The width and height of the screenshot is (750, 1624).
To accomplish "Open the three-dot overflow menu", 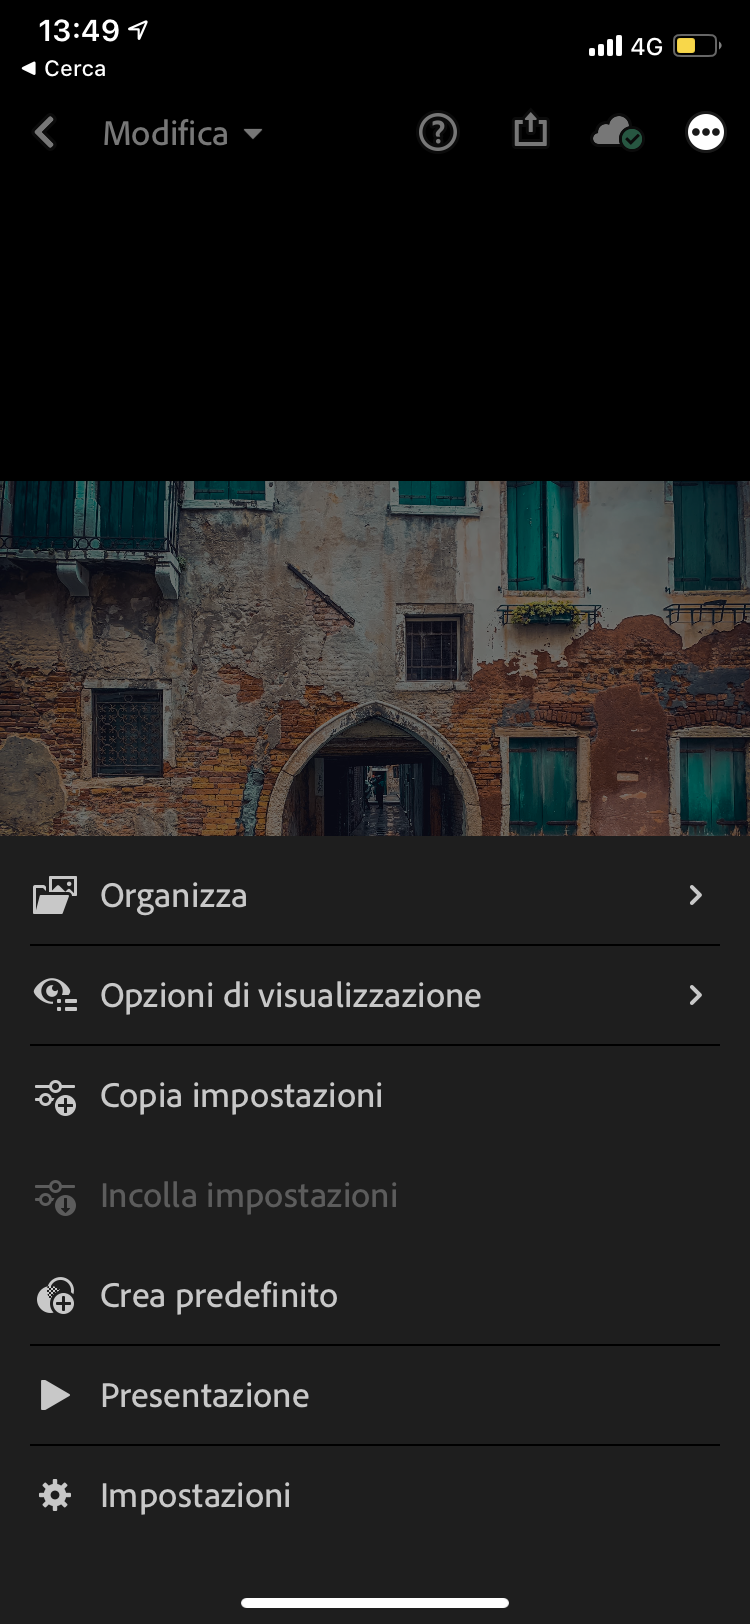I will [x=705, y=131].
